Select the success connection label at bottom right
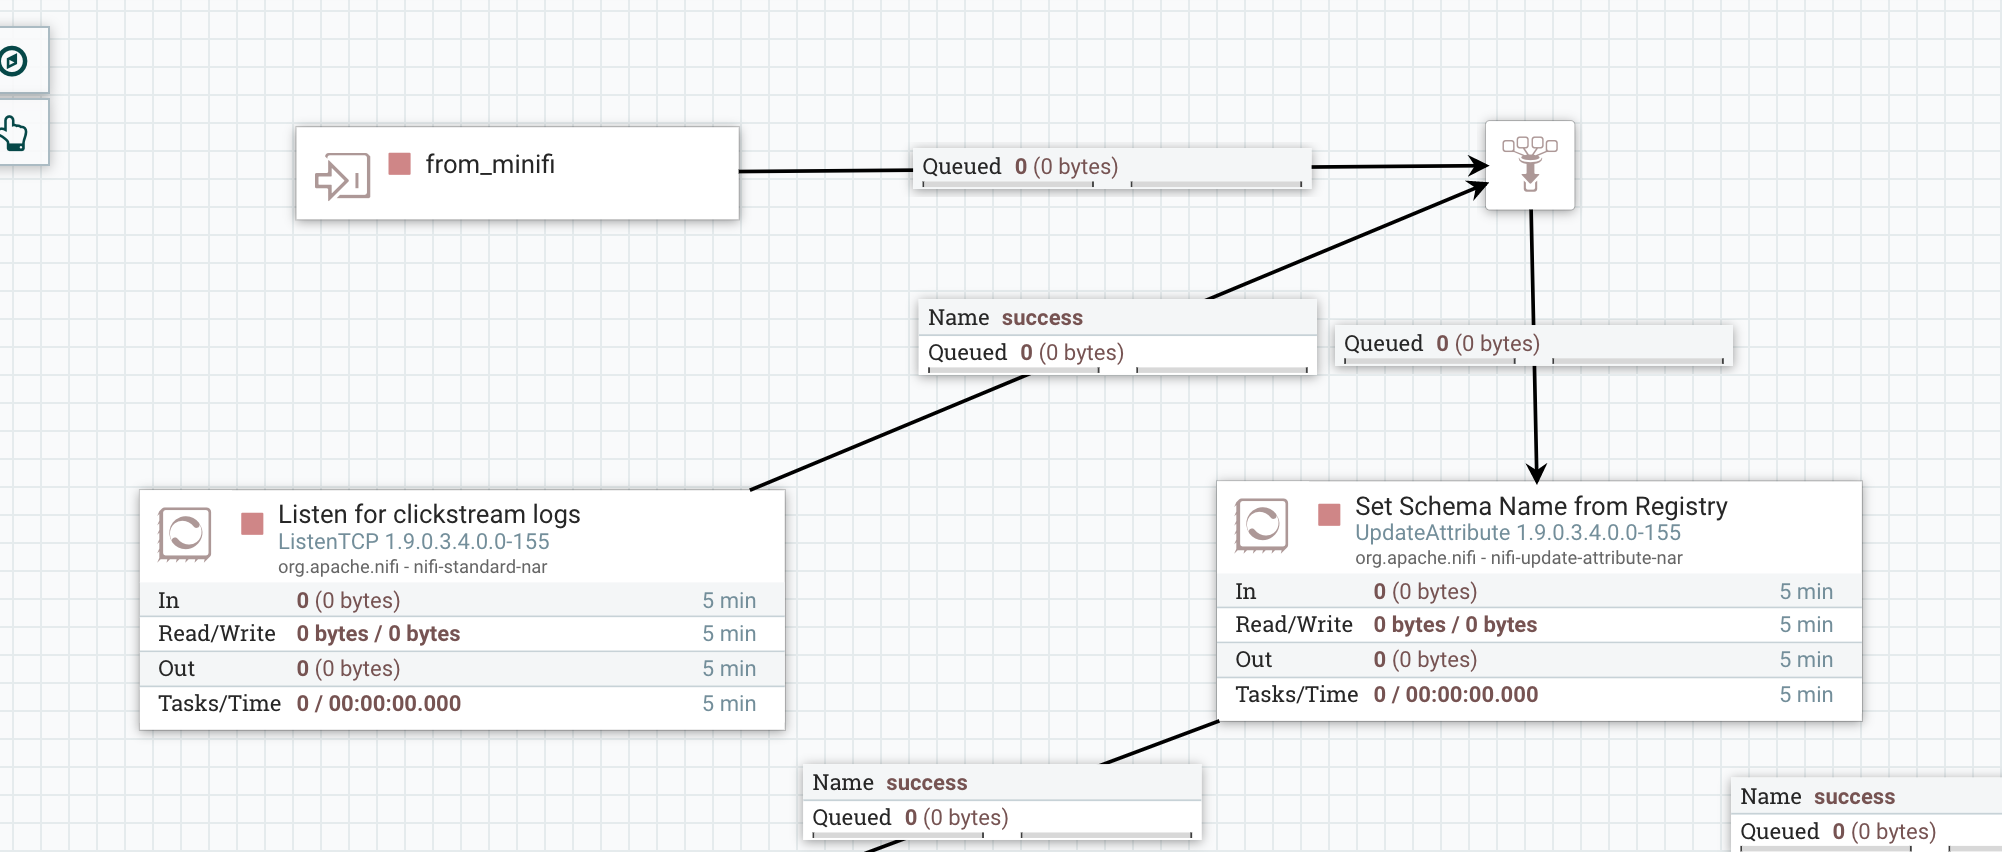The height and width of the screenshot is (852, 2002). [x=1866, y=814]
